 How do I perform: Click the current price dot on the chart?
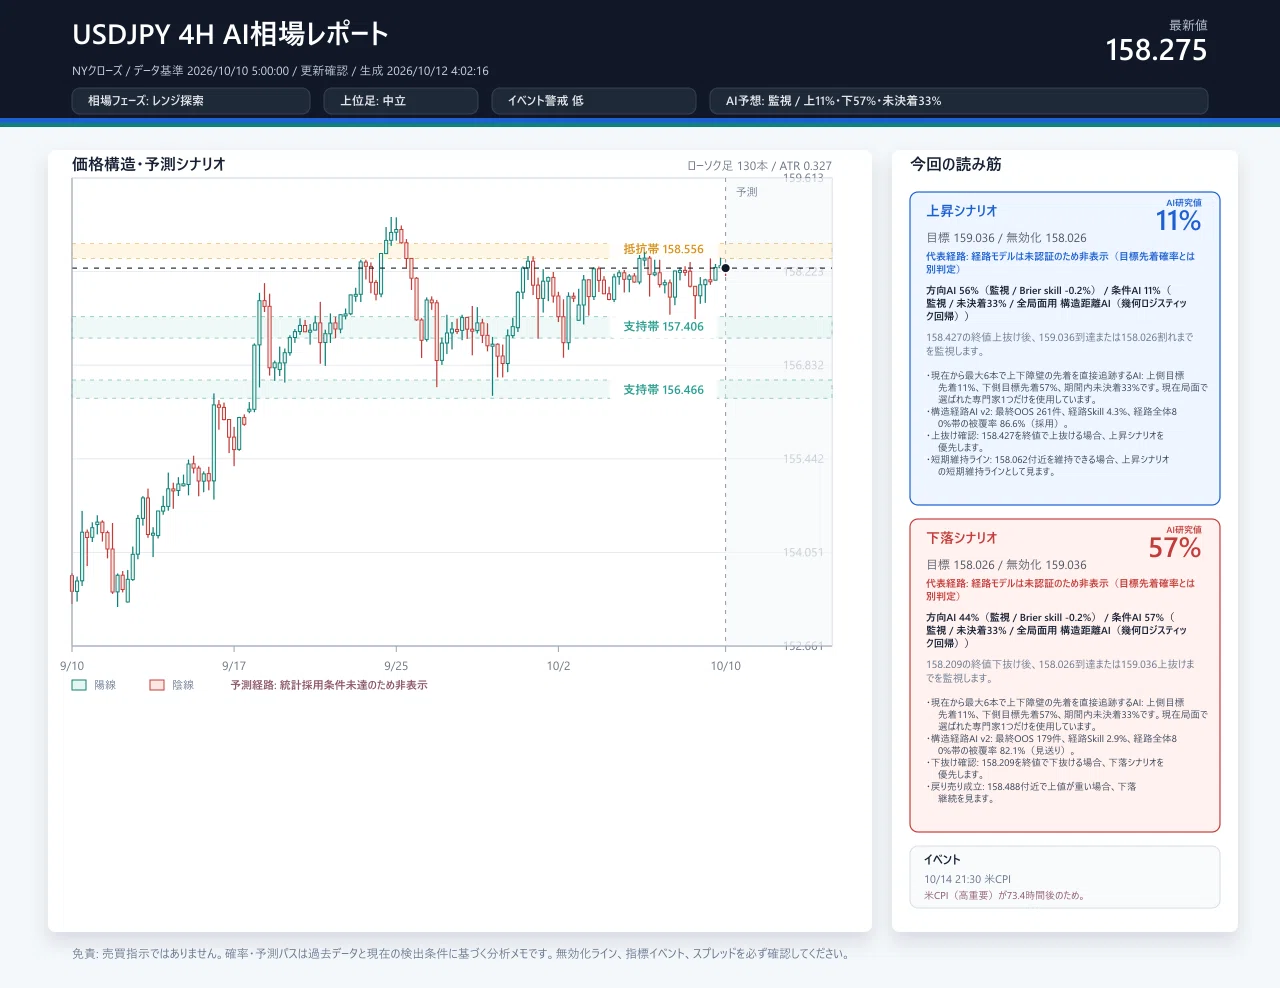725,268
